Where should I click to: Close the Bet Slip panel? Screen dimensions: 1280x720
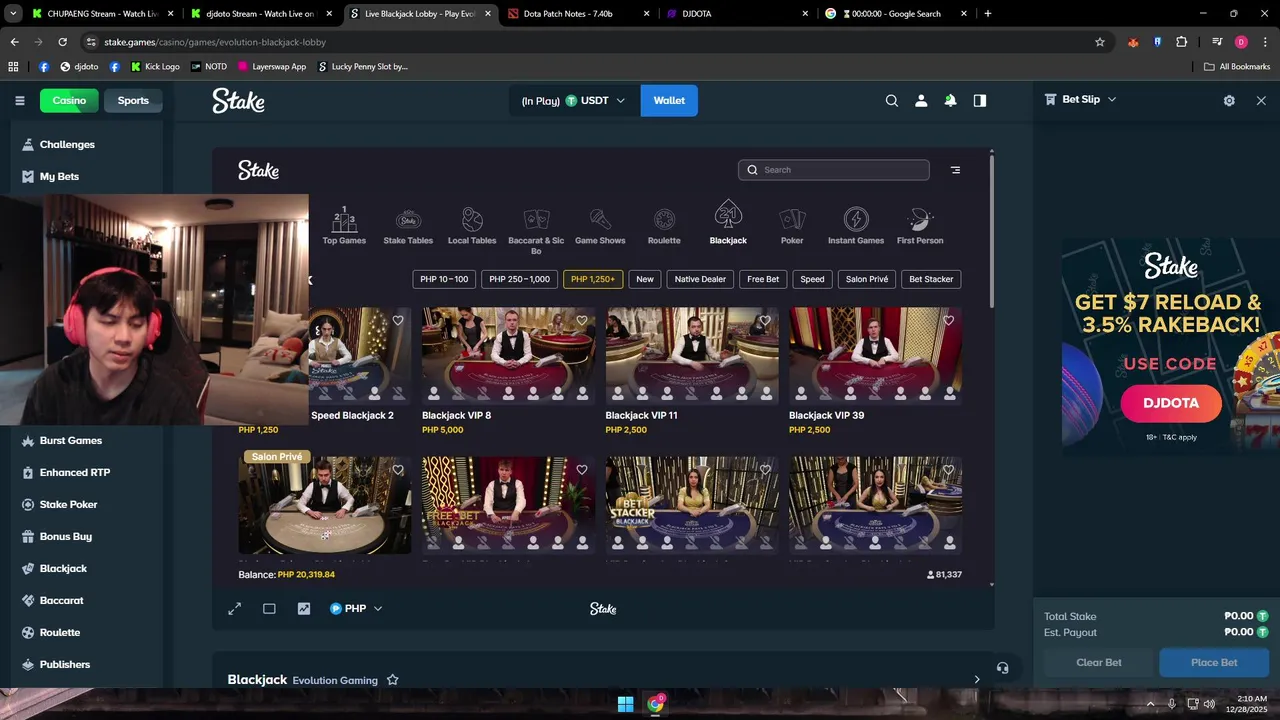[x=1261, y=100]
